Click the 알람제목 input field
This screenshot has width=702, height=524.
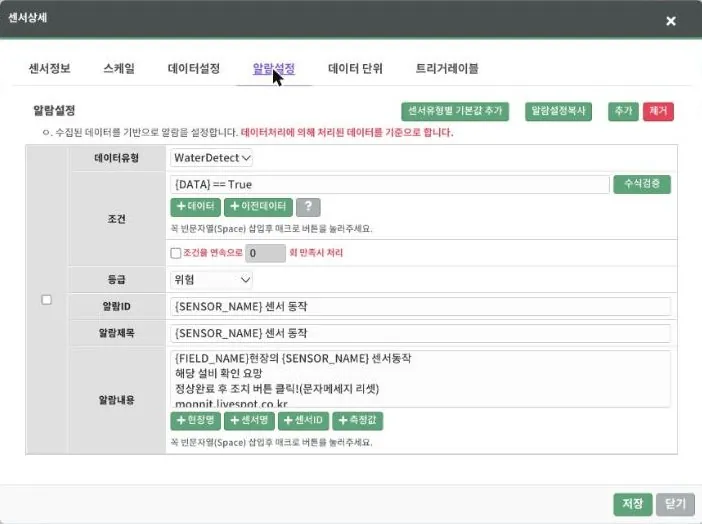420,334
